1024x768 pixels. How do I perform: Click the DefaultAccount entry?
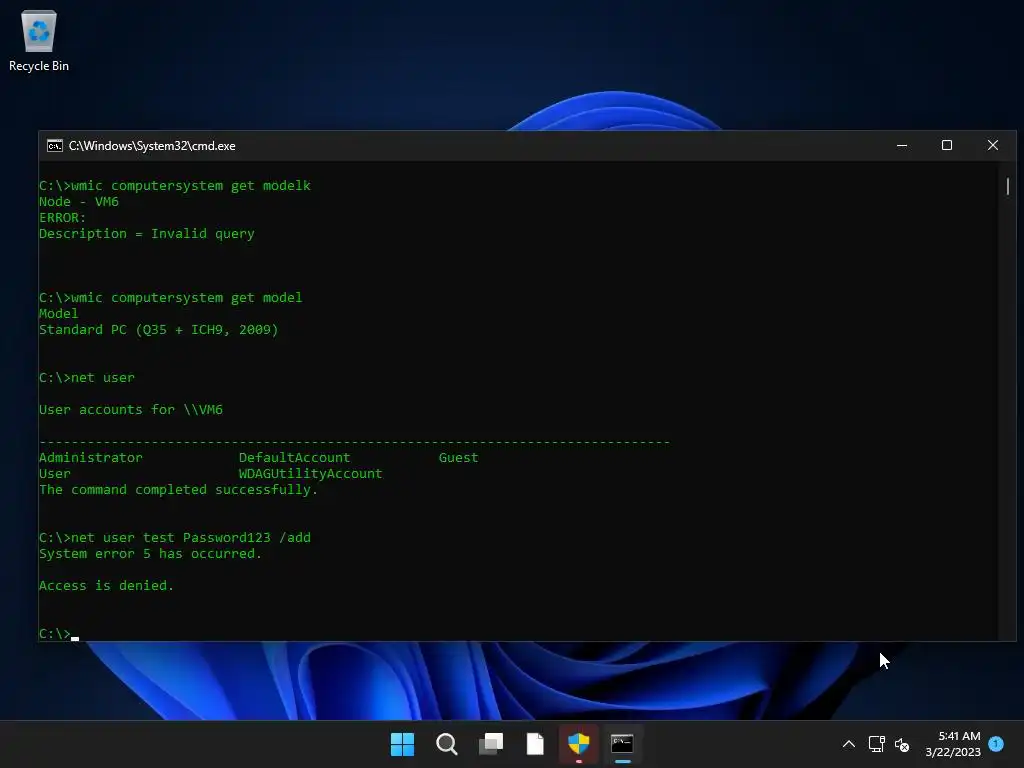point(295,458)
